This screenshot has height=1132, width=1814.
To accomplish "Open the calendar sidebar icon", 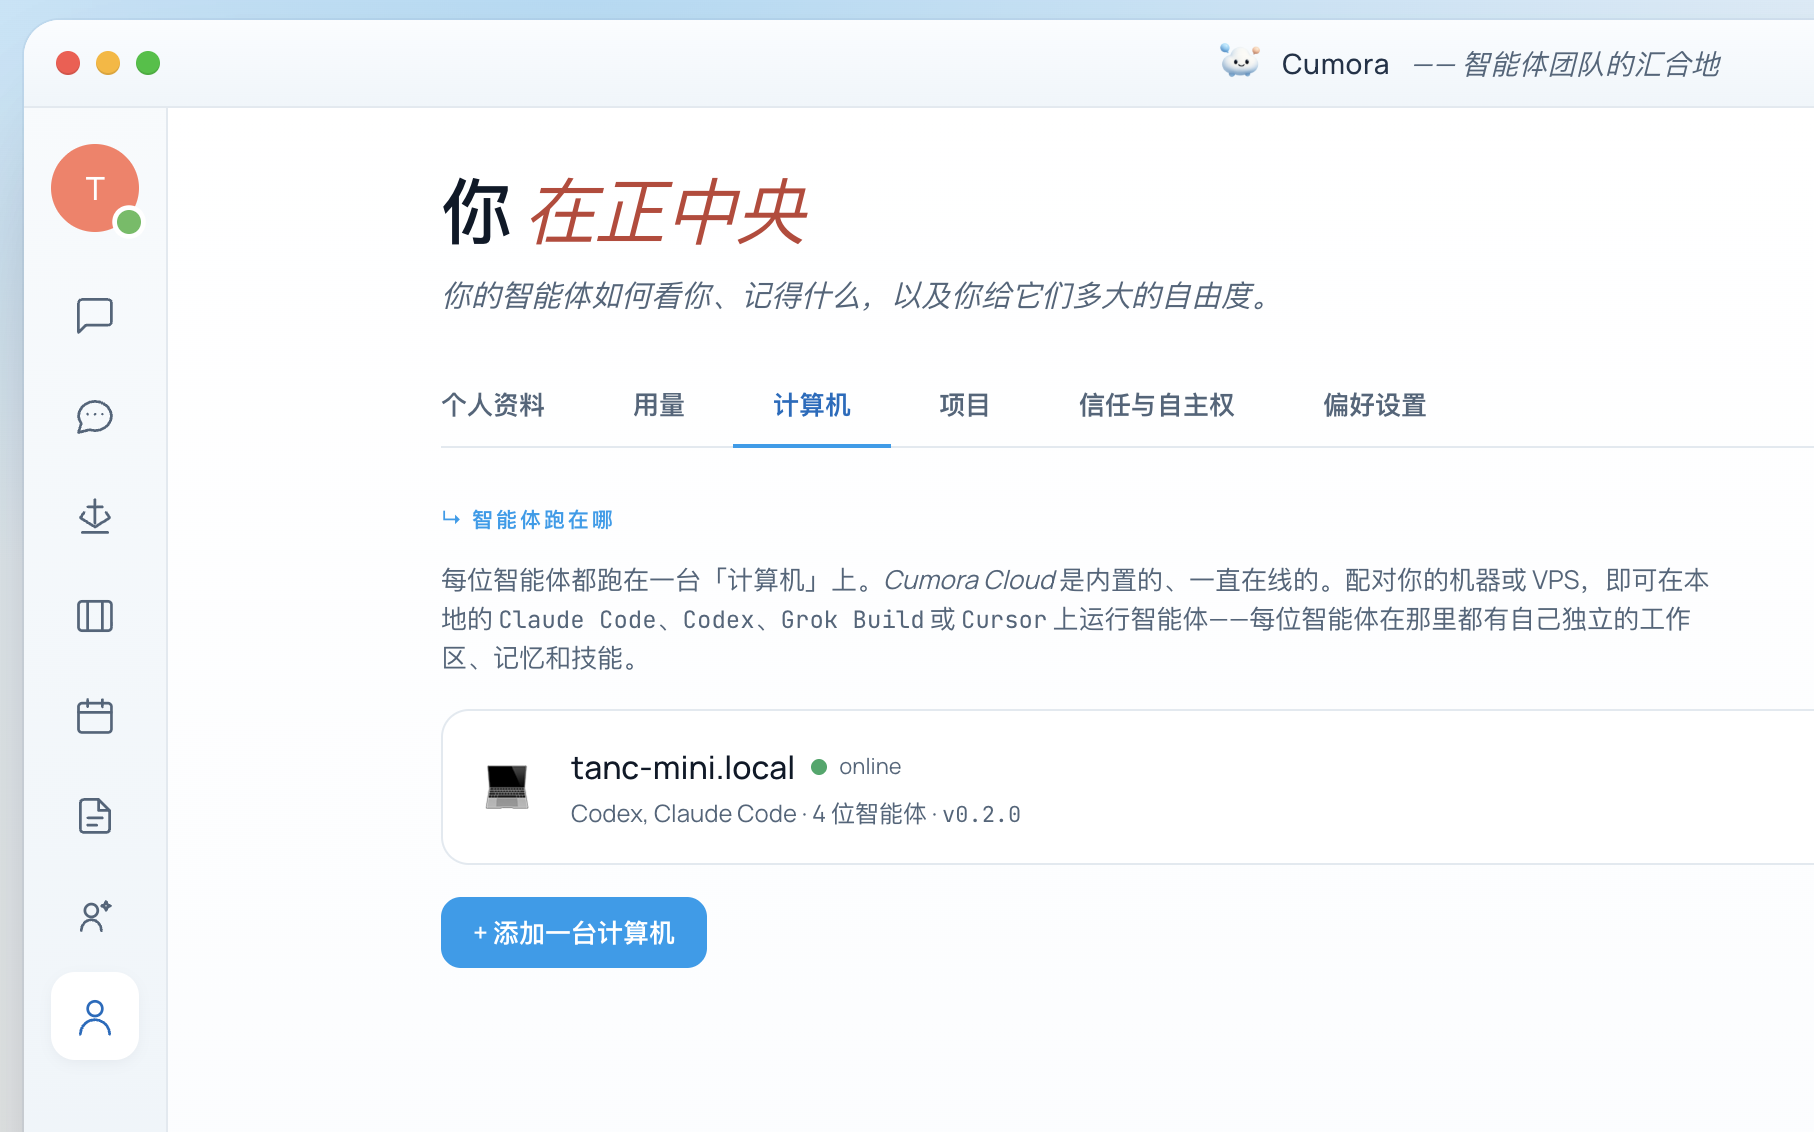I will click(x=95, y=716).
